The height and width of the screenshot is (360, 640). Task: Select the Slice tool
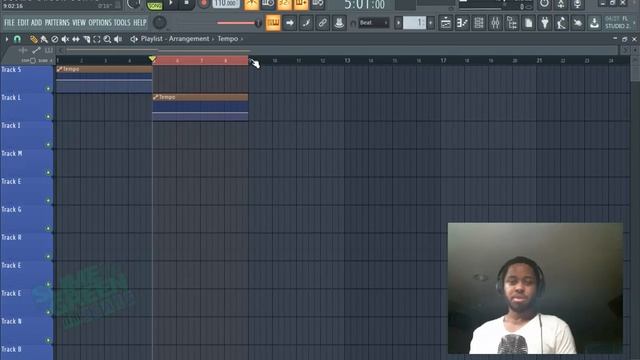coord(86,39)
